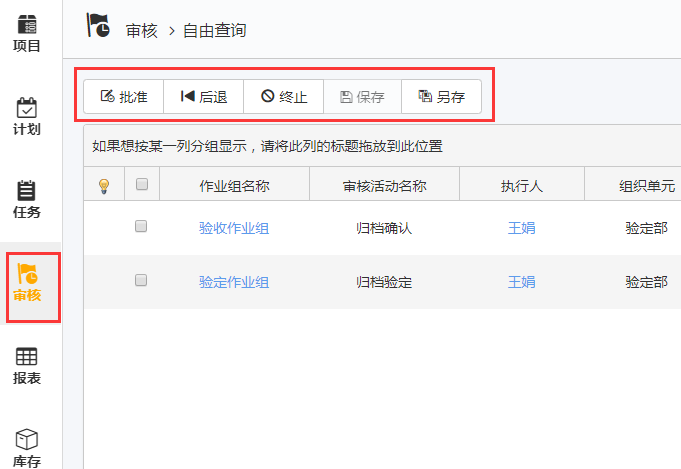Click the flag-clock icon in page header
Image resolution: width=681 pixels, height=469 pixels.
click(x=99, y=27)
